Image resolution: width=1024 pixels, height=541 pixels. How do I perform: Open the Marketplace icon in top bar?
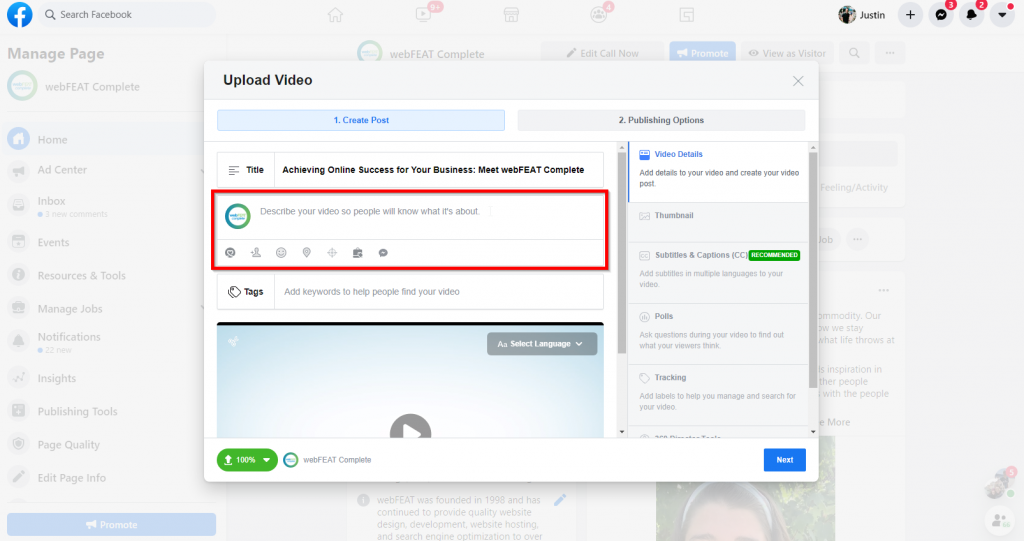pyautogui.click(x=511, y=14)
